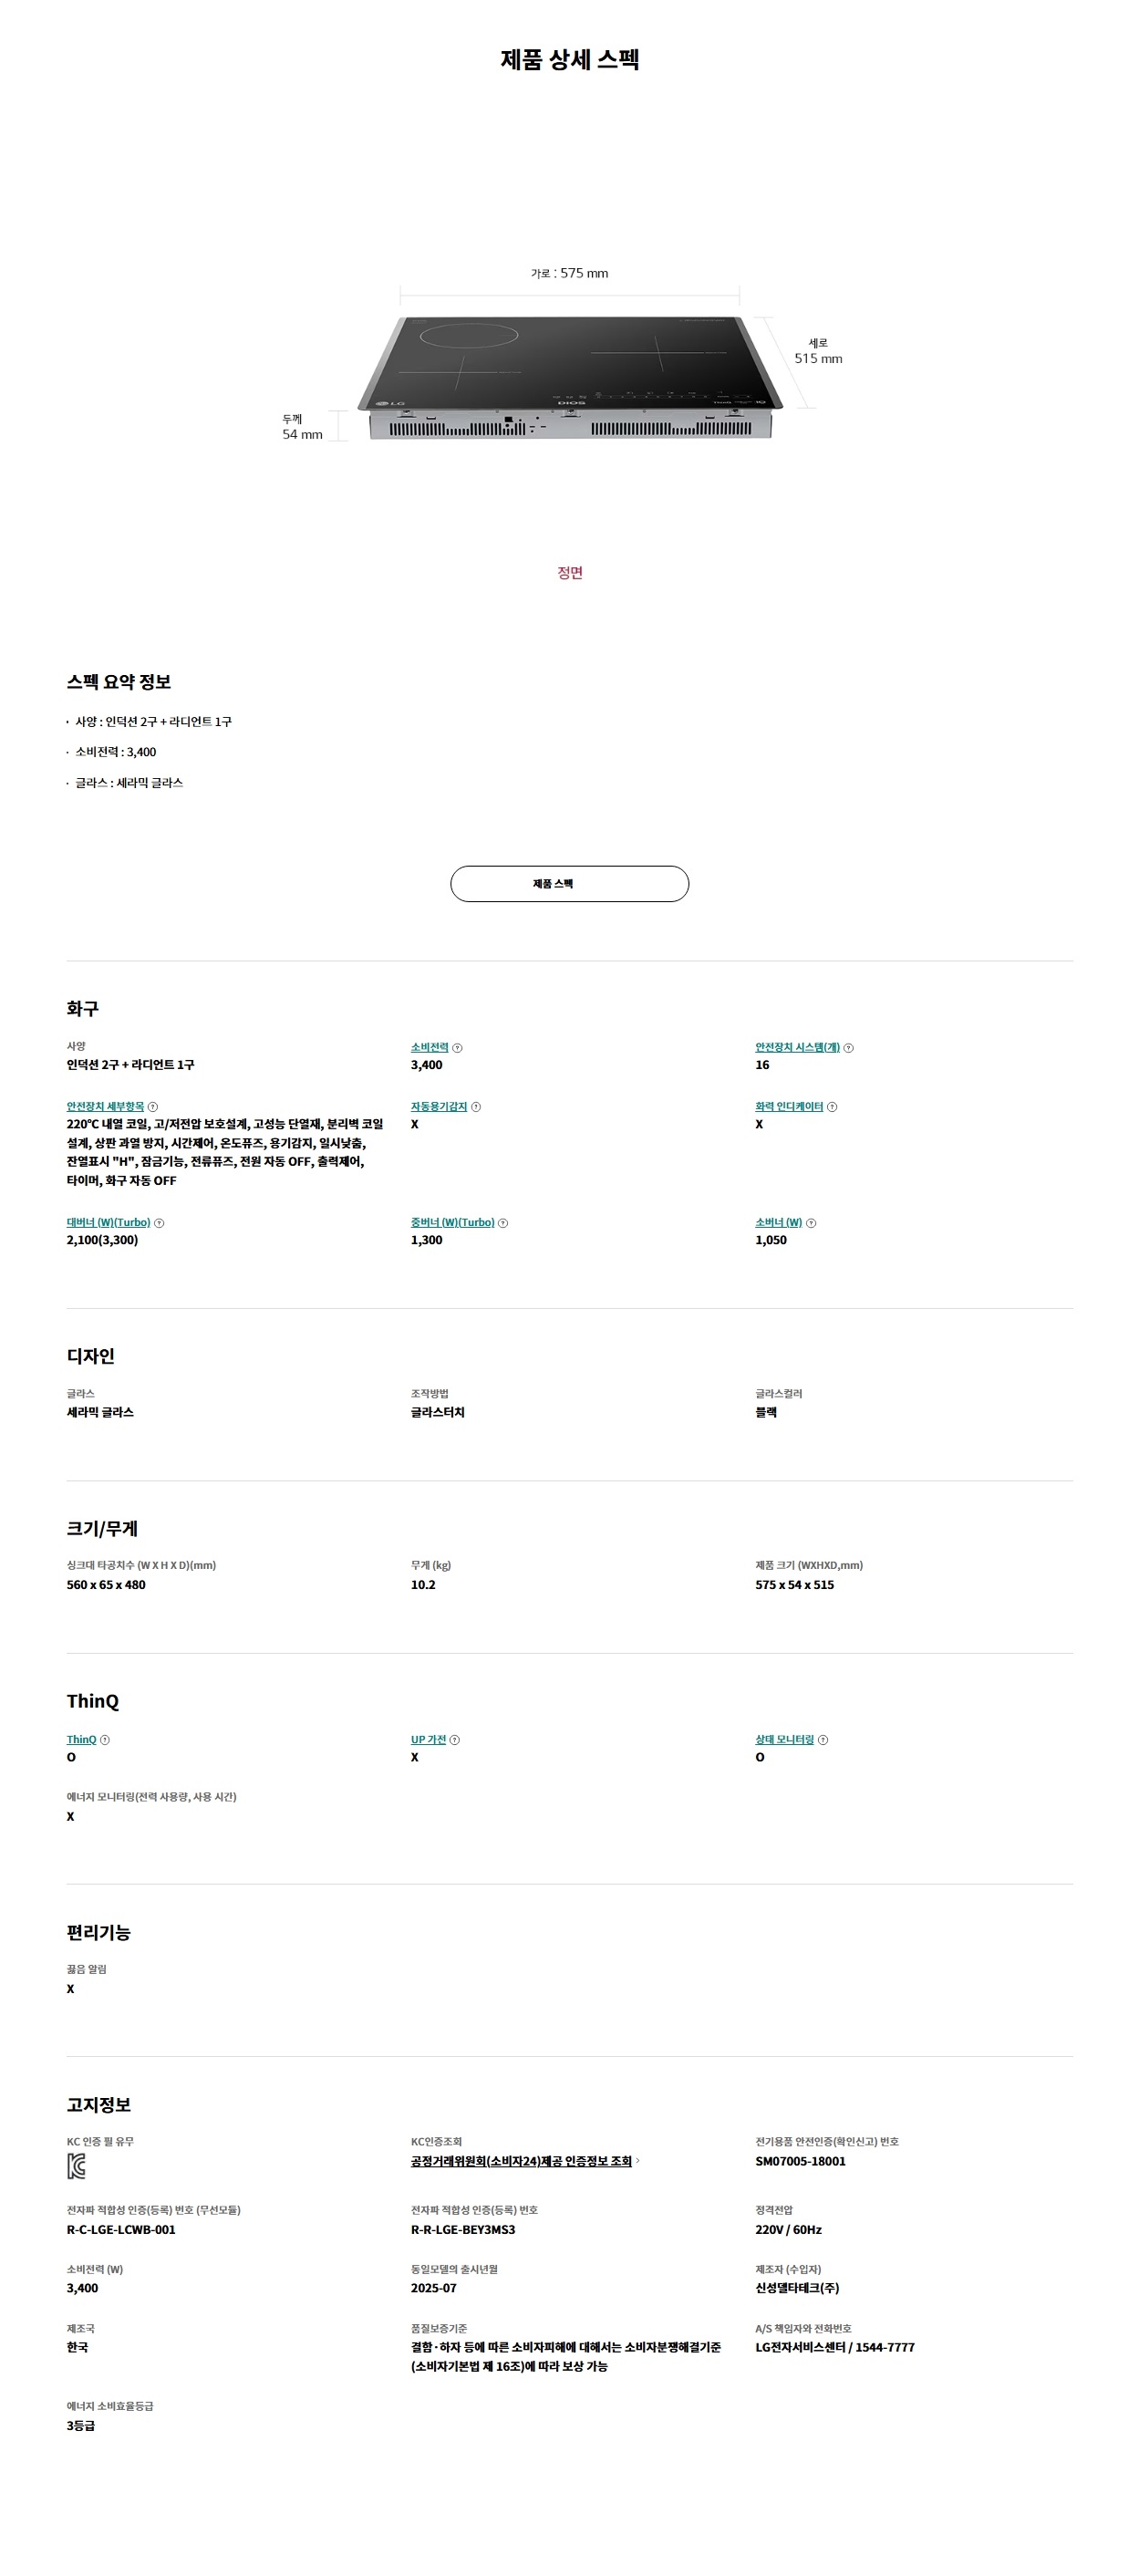
Task: Open the ThinQ info tooltip icon
Action: [x=105, y=1740]
